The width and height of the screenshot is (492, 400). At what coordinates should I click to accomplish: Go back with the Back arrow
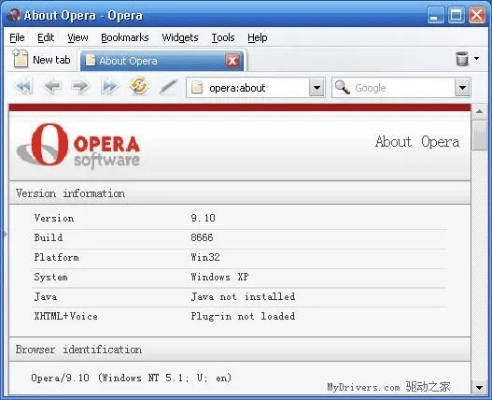[53, 87]
